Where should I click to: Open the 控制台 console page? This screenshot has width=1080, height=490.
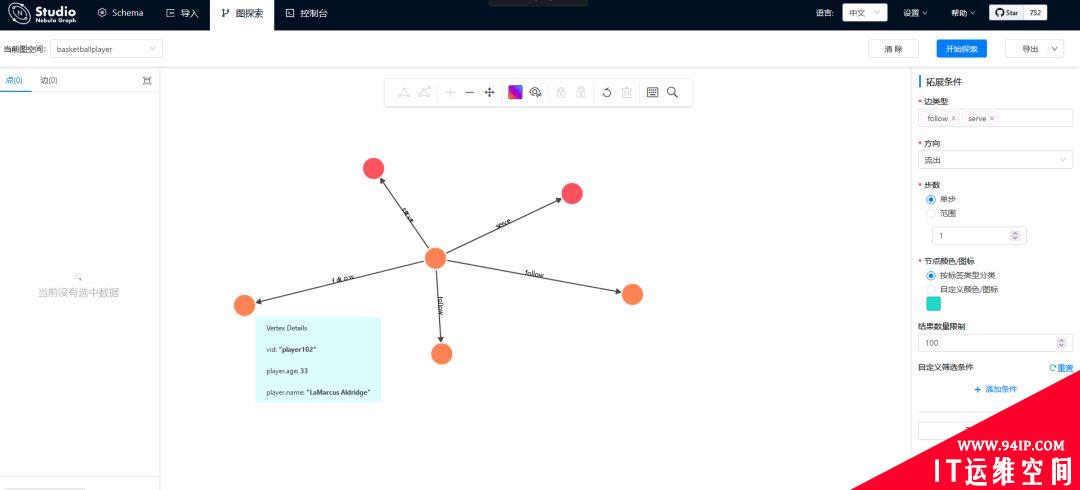pyautogui.click(x=307, y=13)
